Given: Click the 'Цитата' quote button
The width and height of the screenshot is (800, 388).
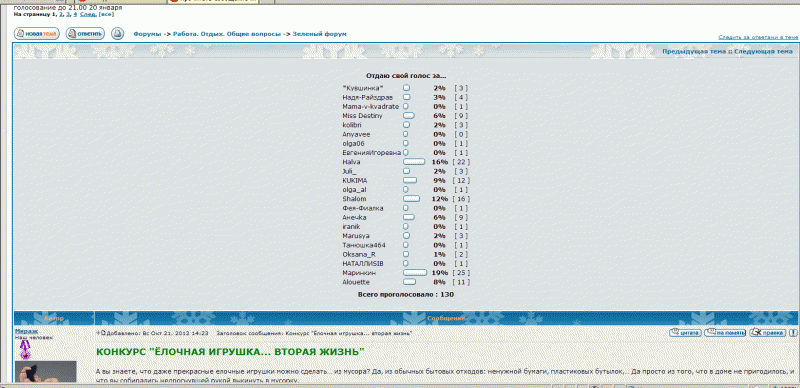Looking at the screenshot, I should (x=685, y=333).
